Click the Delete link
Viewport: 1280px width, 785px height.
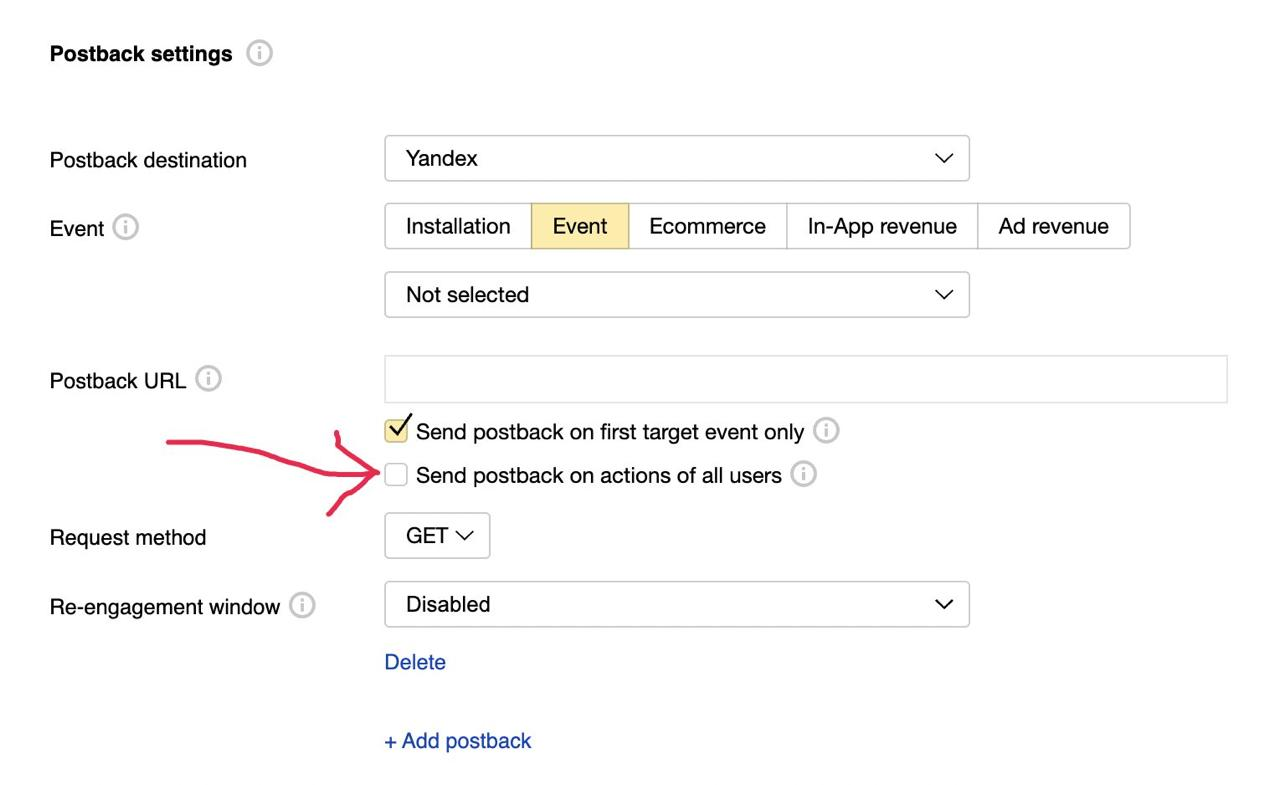pos(415,662)
